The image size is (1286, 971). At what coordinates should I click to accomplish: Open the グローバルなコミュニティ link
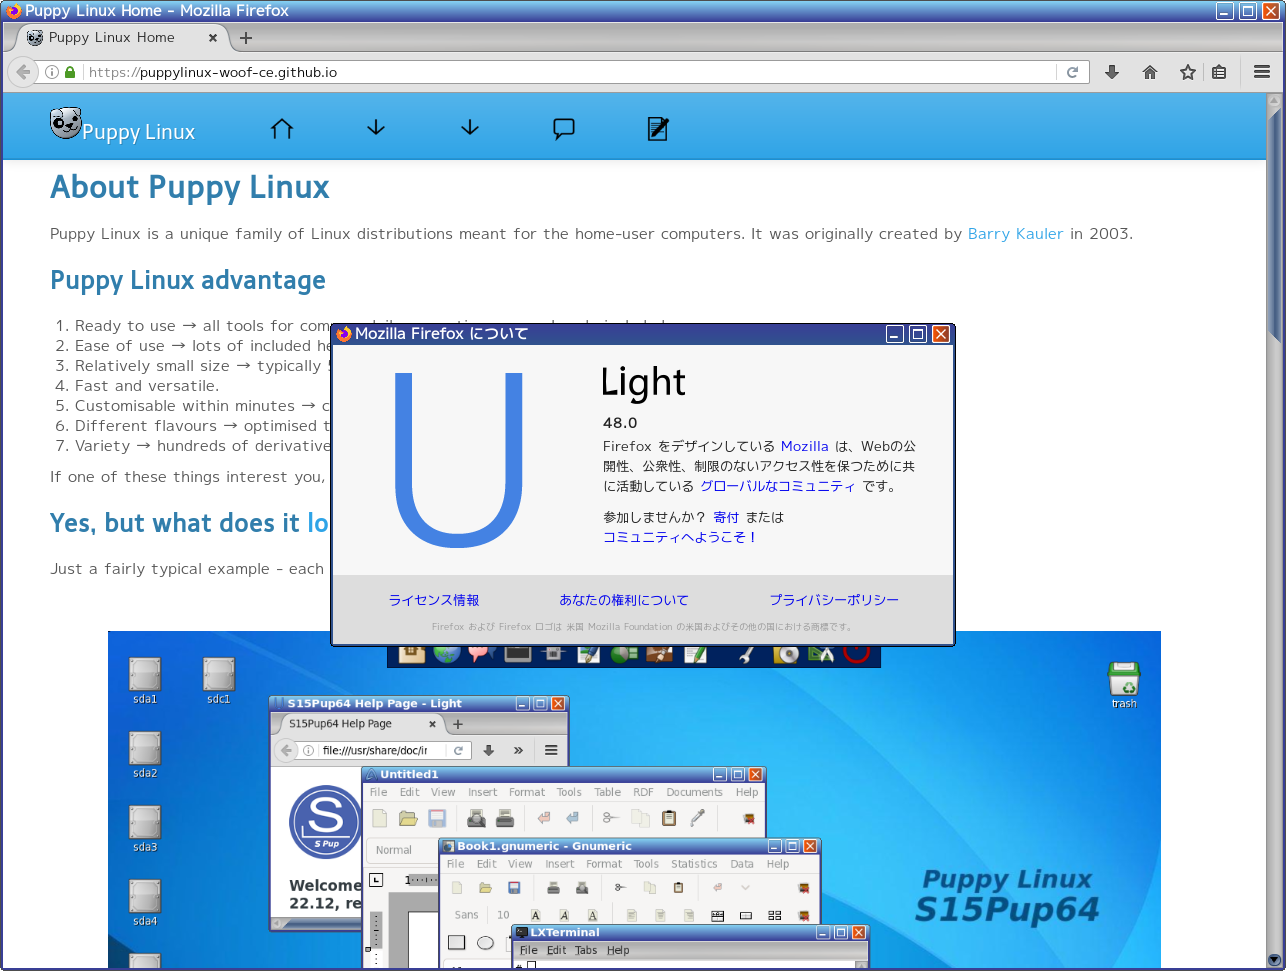click(x=777, y=486)
